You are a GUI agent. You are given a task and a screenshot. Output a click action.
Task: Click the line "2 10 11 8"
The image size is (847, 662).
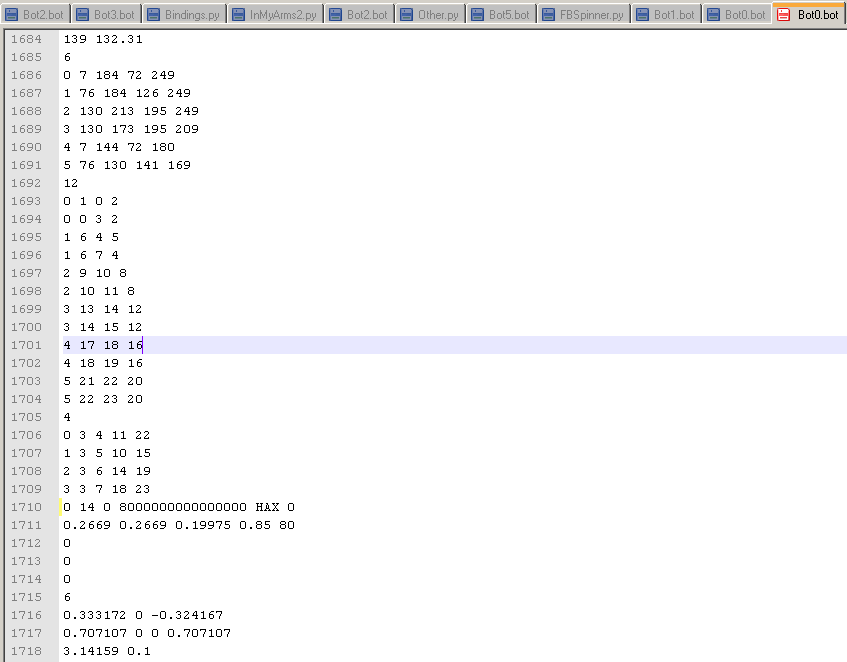coord(99,291)
